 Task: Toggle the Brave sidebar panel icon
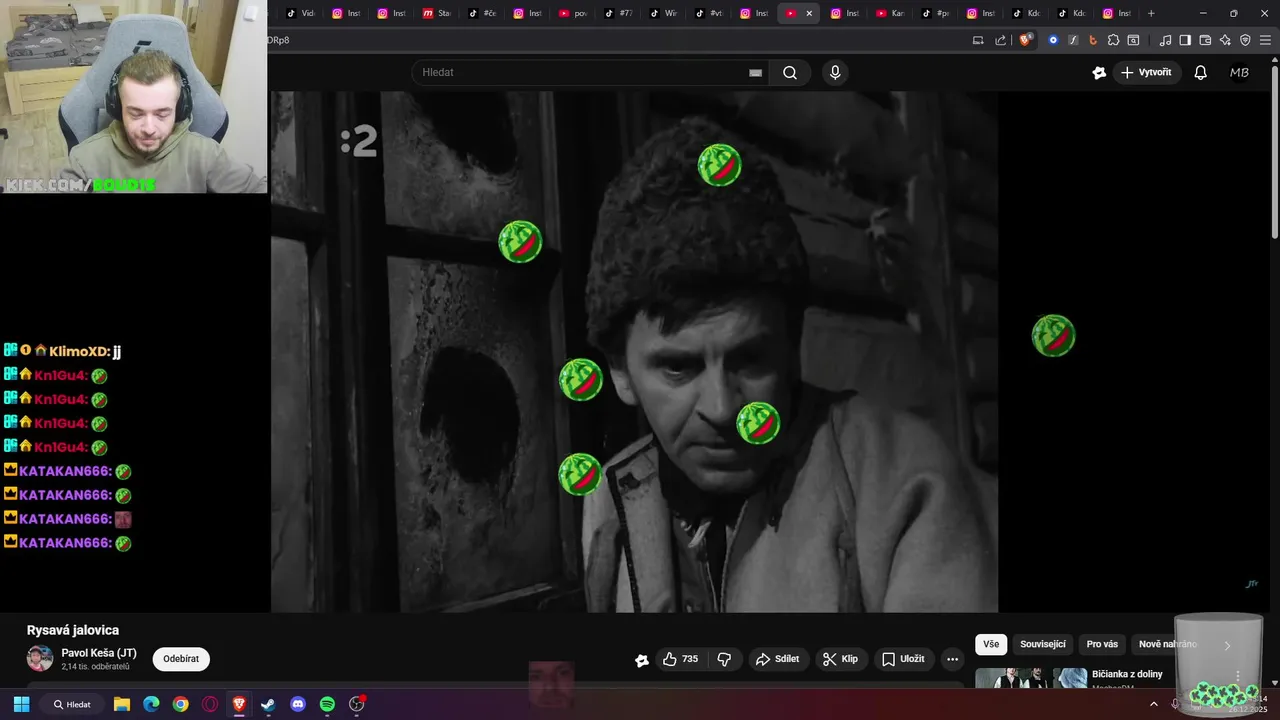coord(1185,40)
